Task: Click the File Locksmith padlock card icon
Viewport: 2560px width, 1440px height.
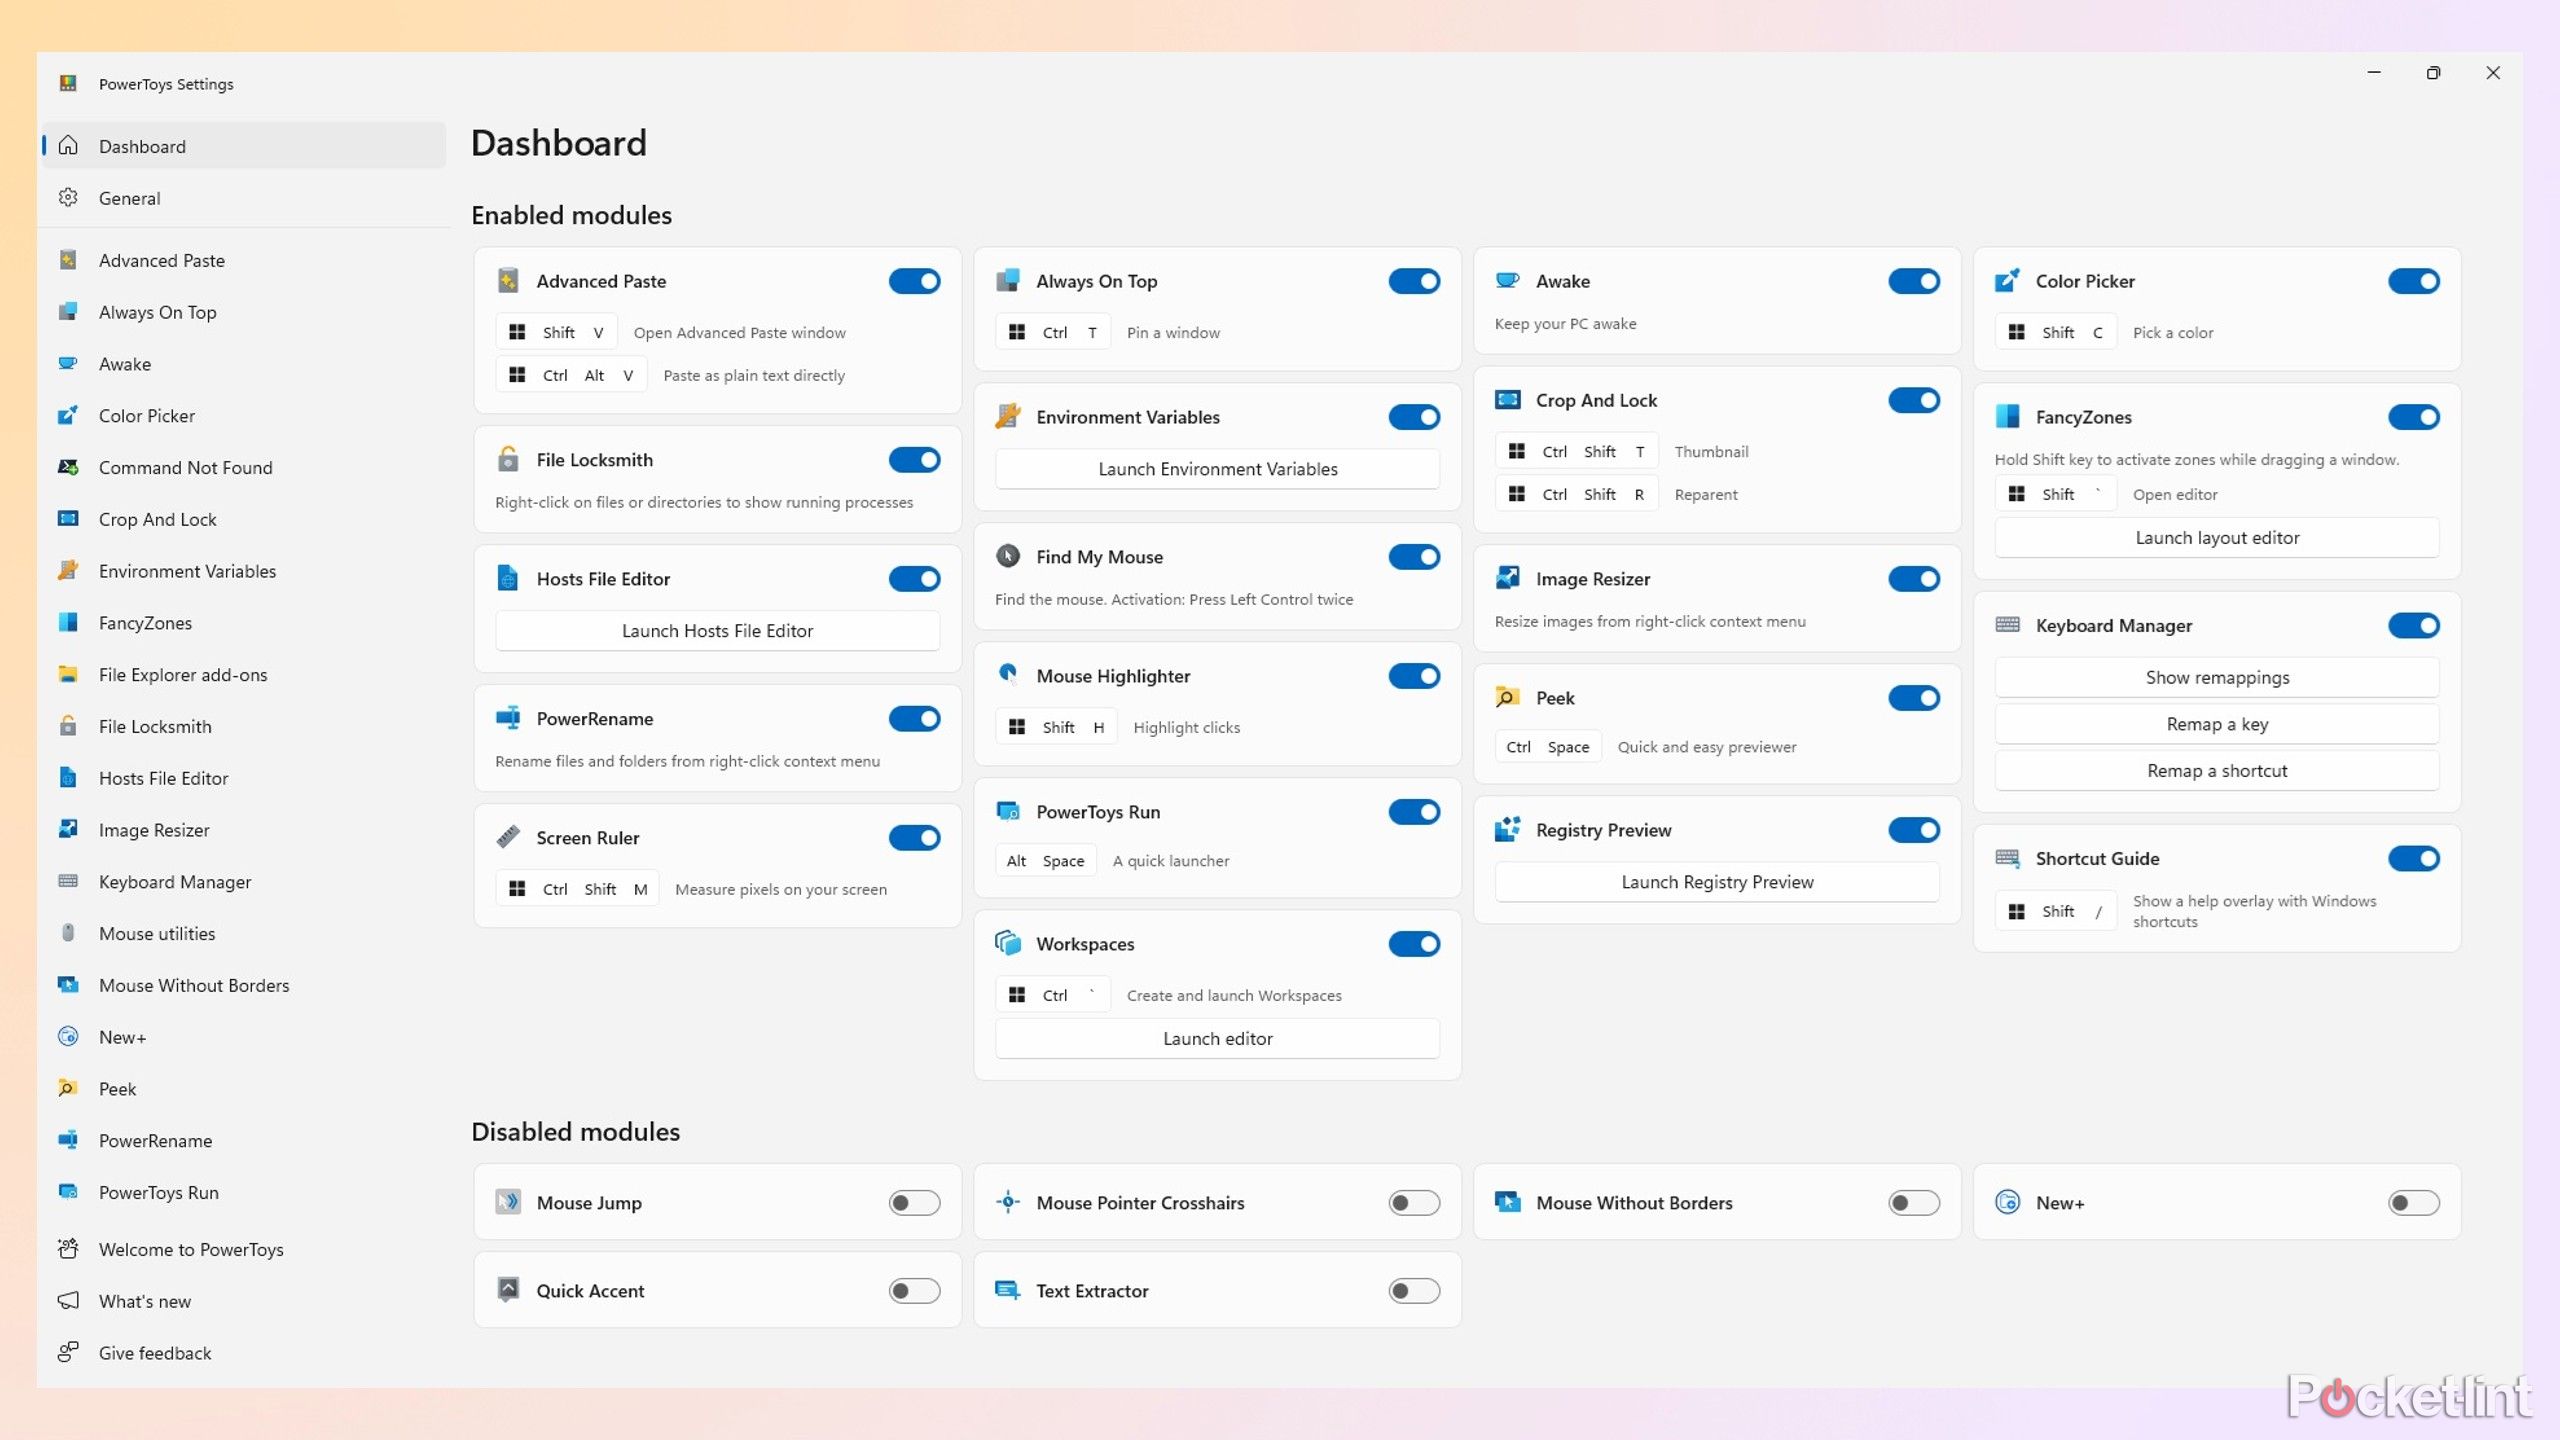Action: point(508,460)
